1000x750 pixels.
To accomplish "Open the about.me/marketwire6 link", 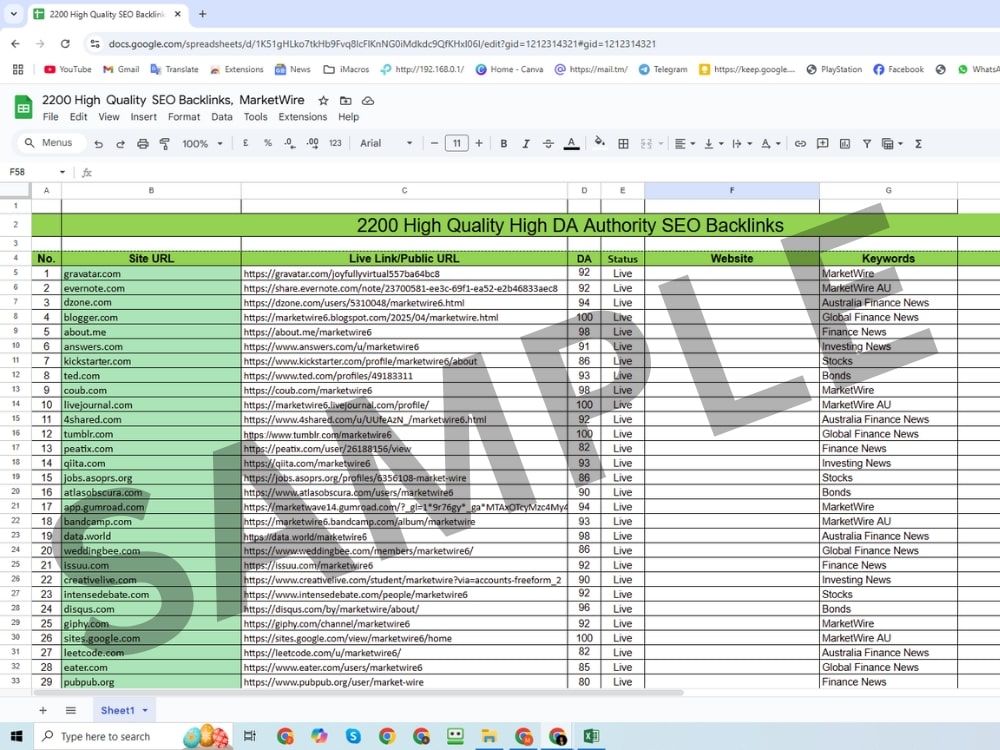I will tap(307, 332).
